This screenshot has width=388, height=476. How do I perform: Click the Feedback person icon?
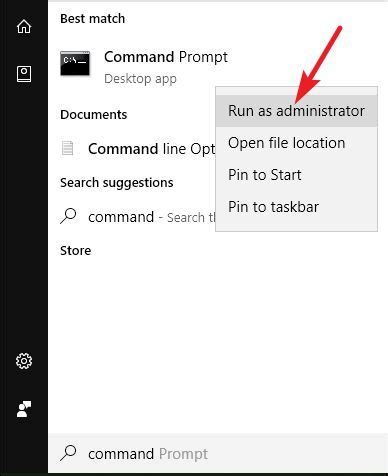tap(24, 409)
